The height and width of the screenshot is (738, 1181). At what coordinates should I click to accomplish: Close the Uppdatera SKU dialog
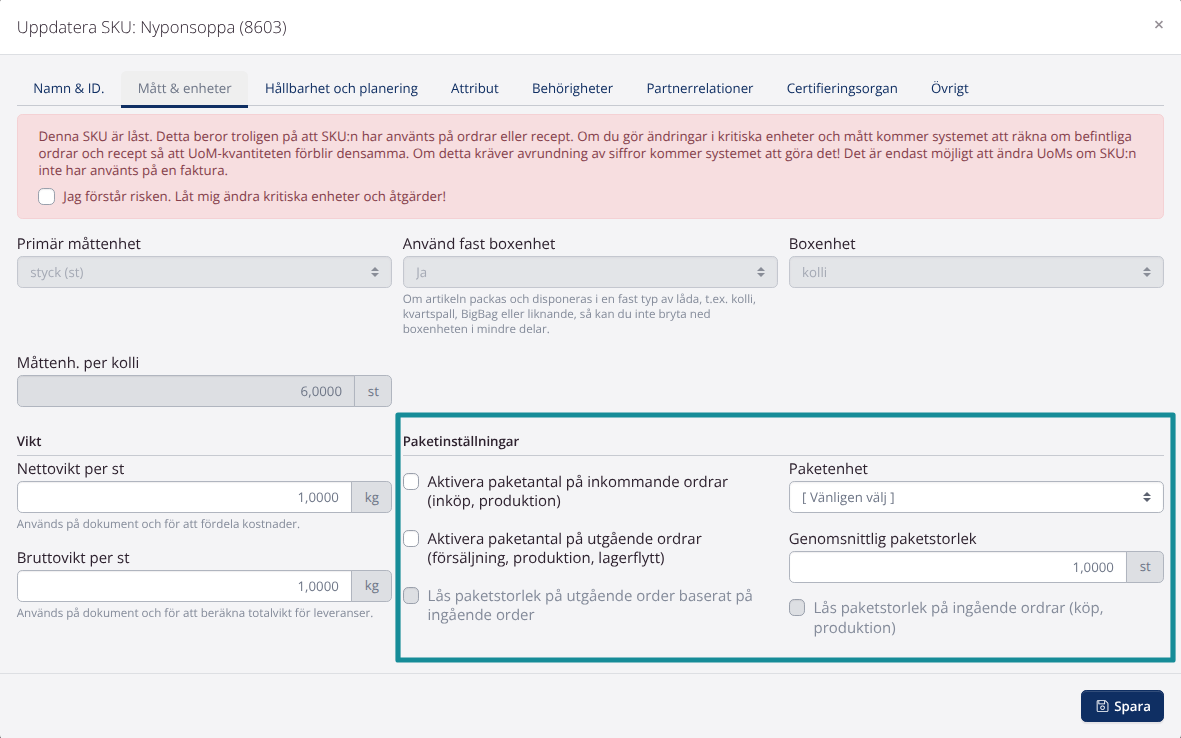pyautogui.click(x=1158, y=25)
